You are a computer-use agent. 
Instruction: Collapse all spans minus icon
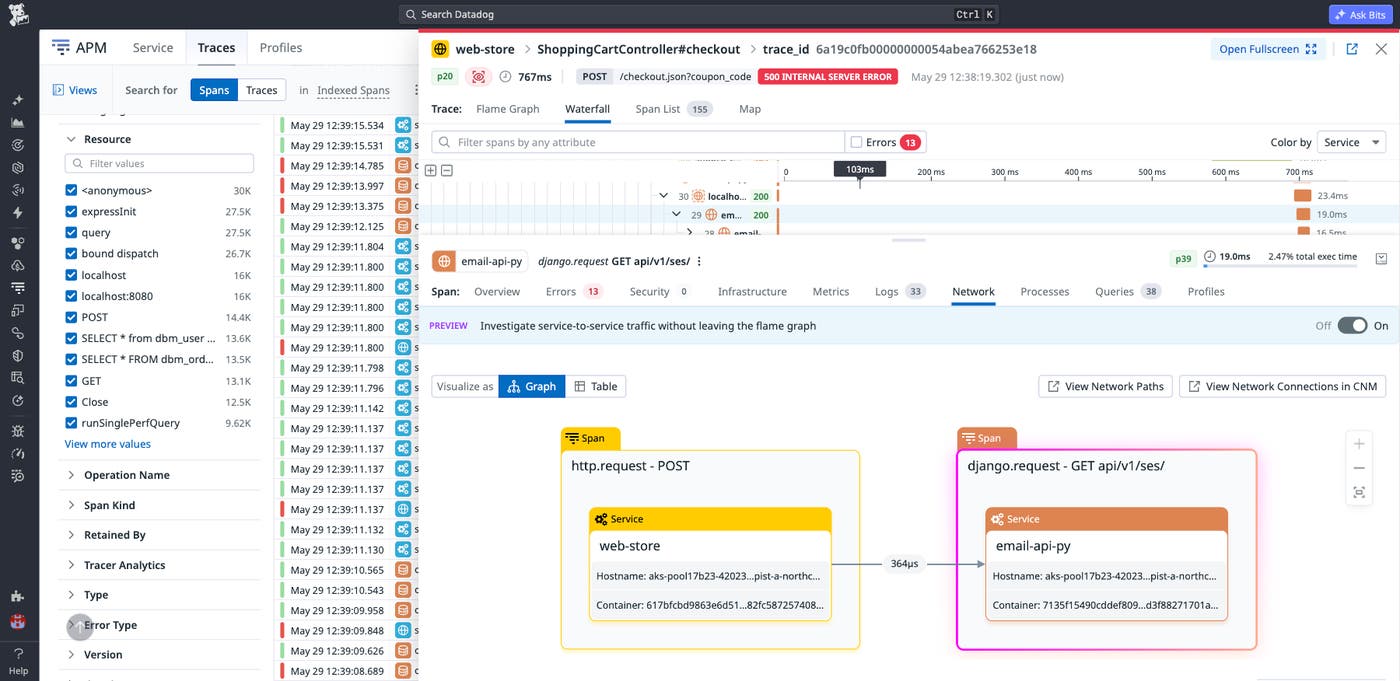pos(447,170)
